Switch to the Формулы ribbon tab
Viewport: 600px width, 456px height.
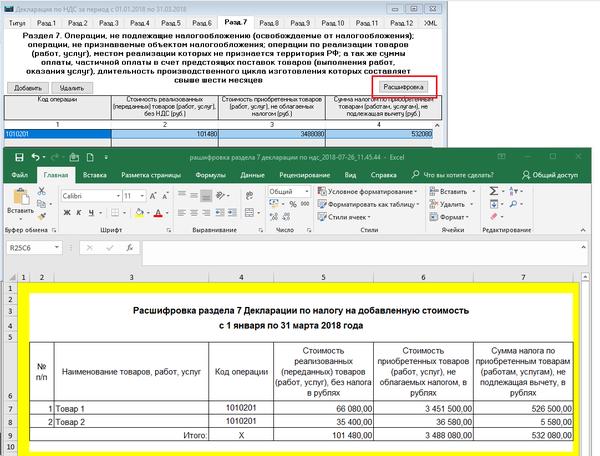point(210,175)
